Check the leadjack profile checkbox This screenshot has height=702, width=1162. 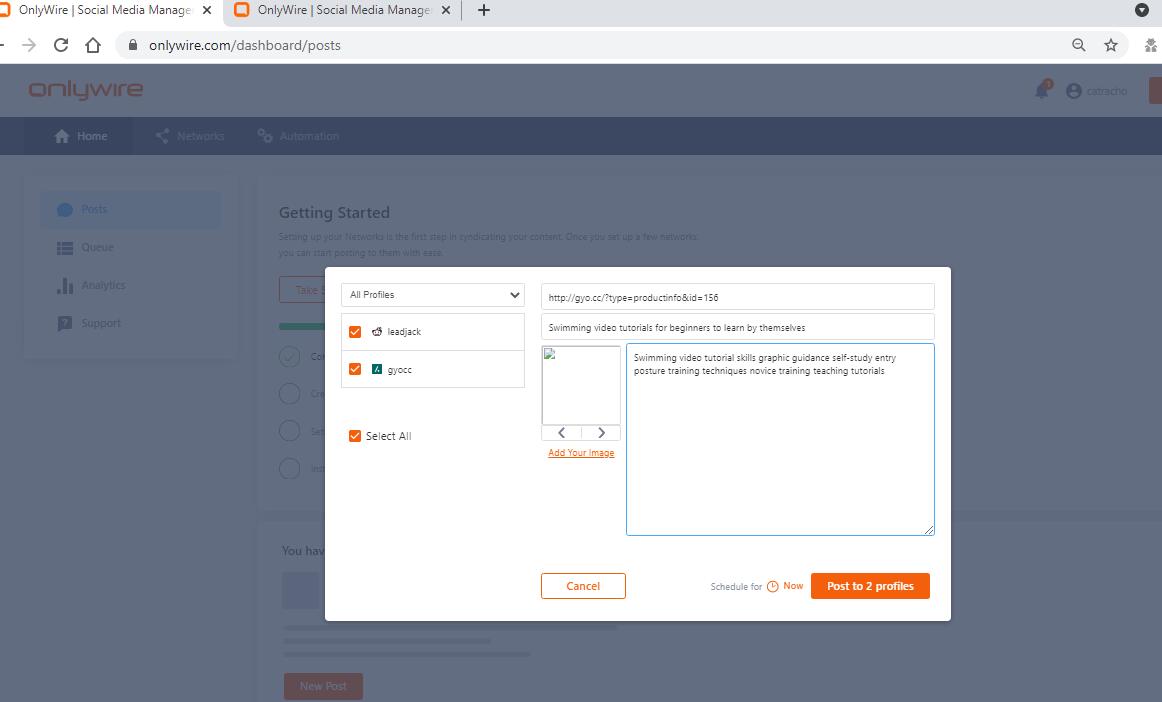355,331
